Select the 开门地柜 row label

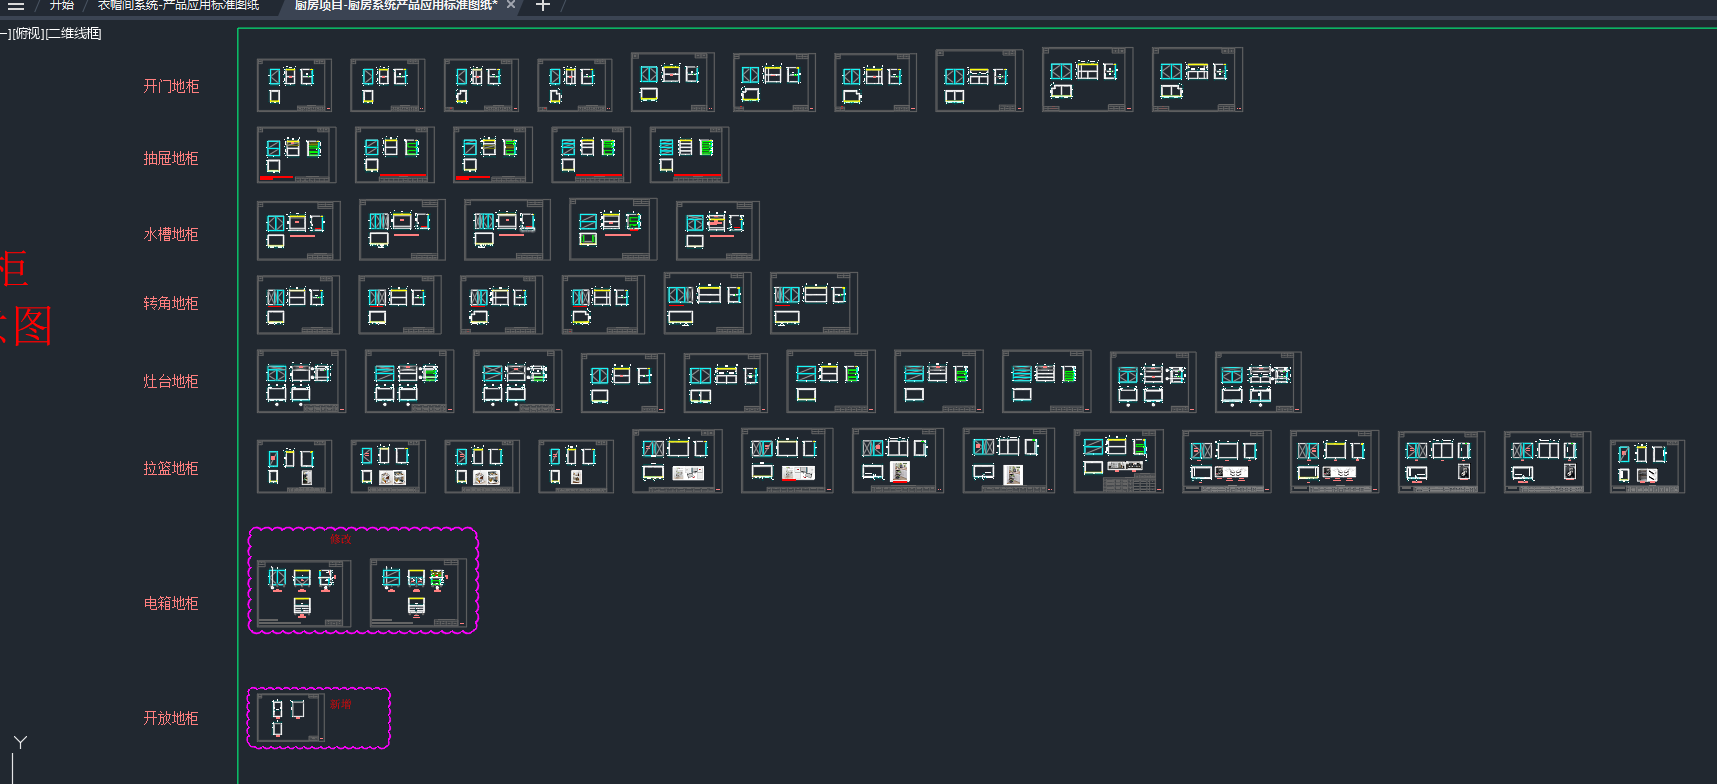(x=171, y=87)
